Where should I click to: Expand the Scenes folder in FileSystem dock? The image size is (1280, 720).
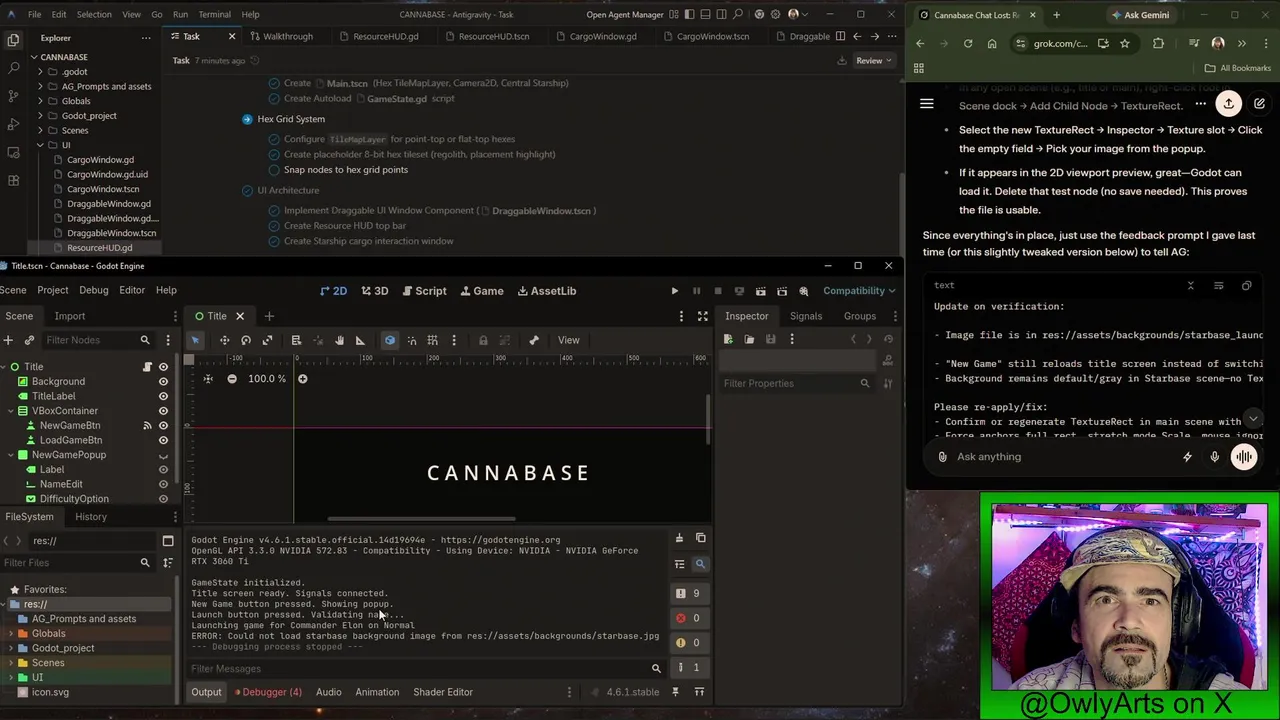click(13, 663)
